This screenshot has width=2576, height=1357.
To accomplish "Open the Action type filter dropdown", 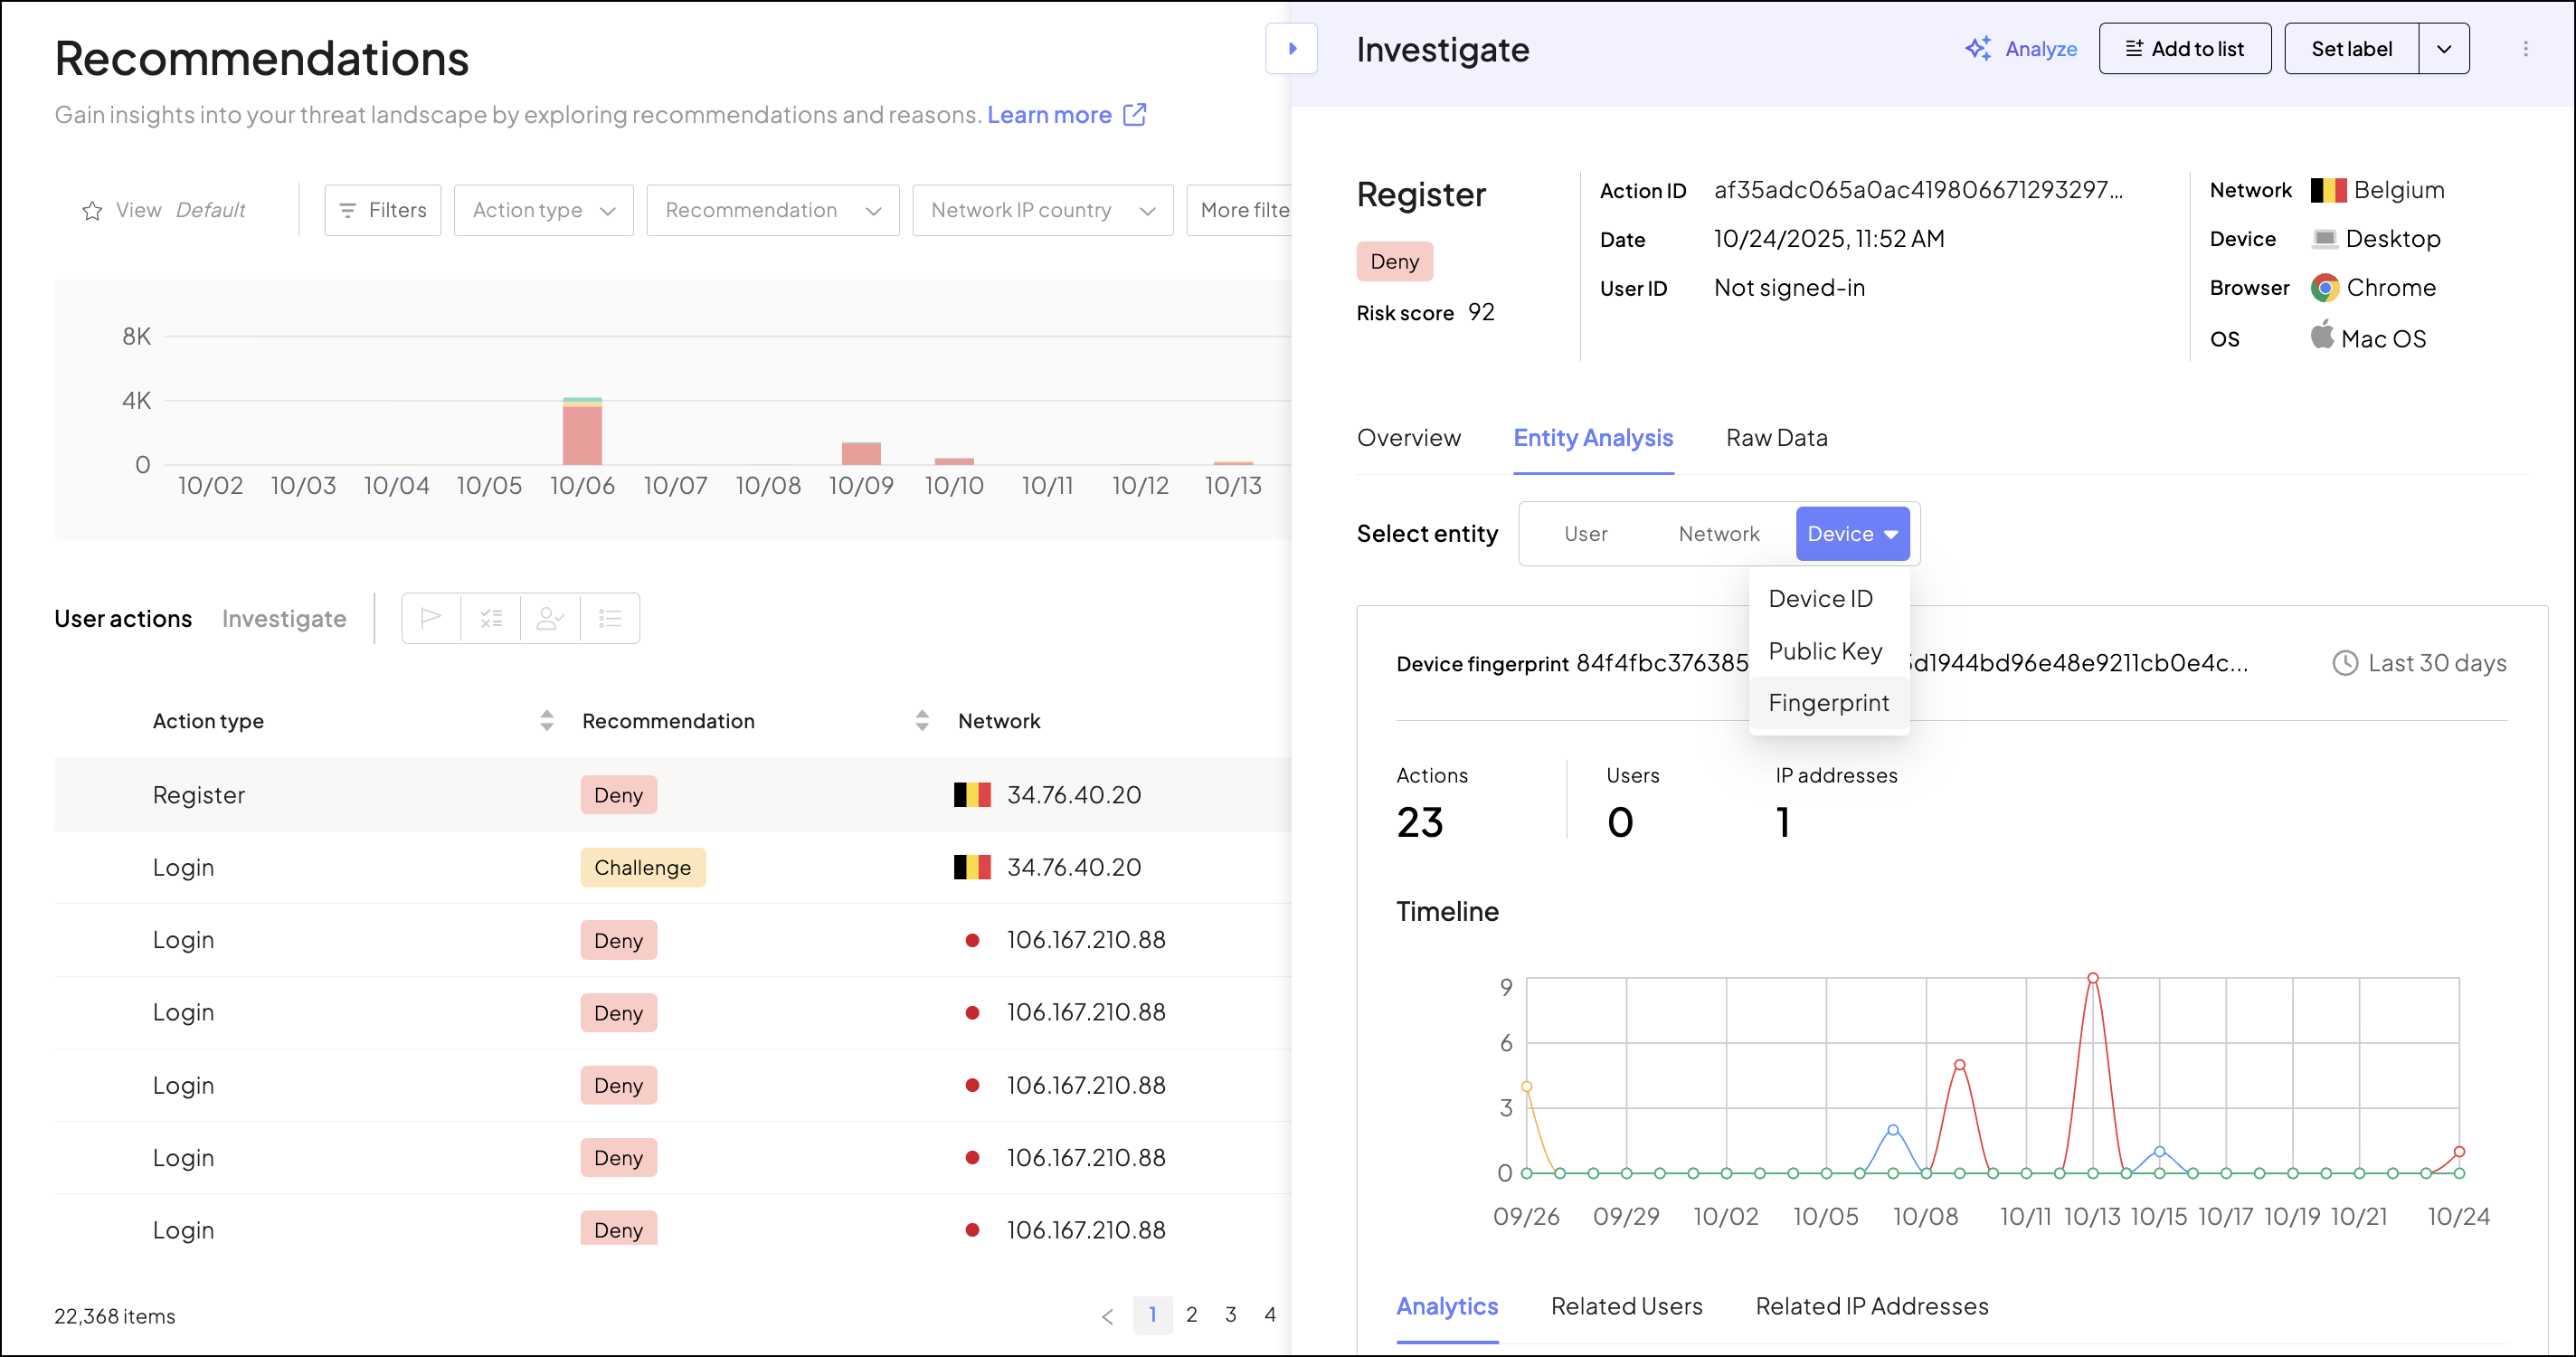I will click(543, 210).
